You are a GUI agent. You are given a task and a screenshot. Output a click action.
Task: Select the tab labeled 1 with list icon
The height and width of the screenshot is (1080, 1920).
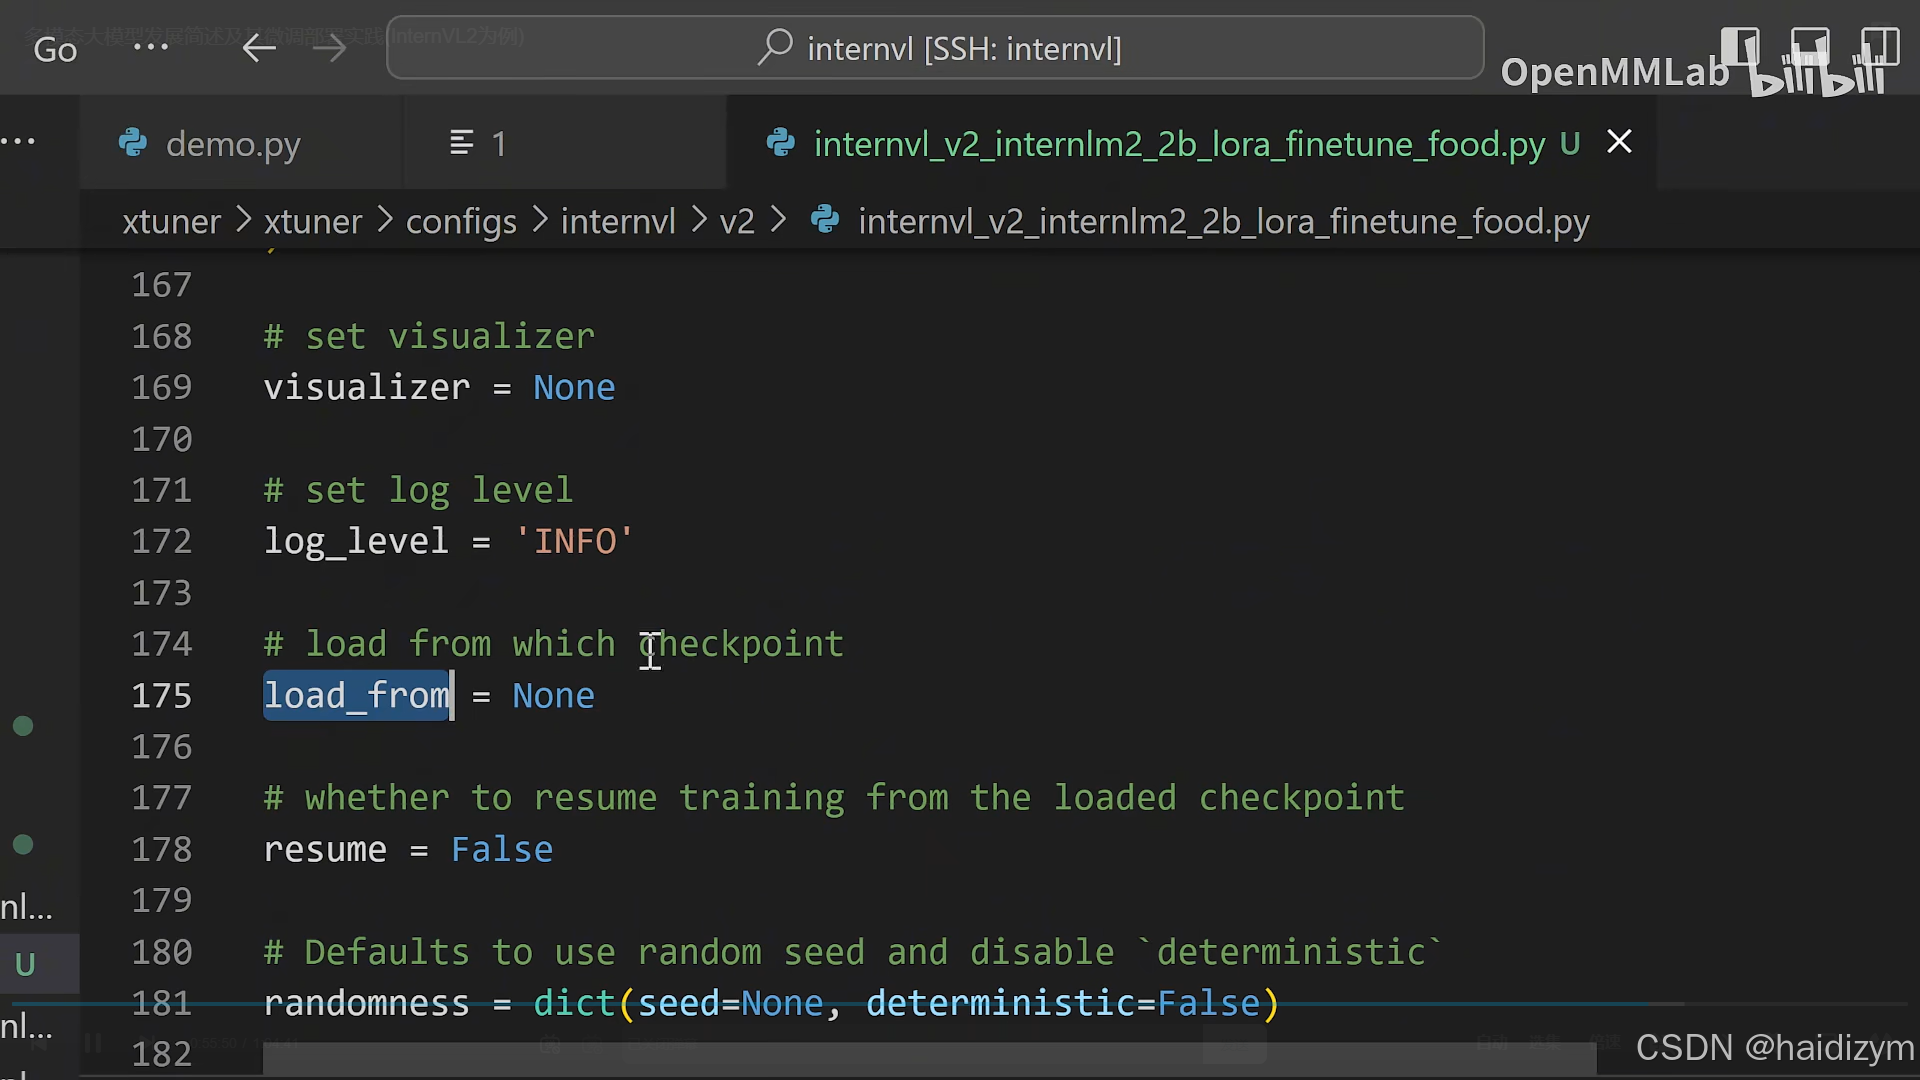[x=478, y=144]
